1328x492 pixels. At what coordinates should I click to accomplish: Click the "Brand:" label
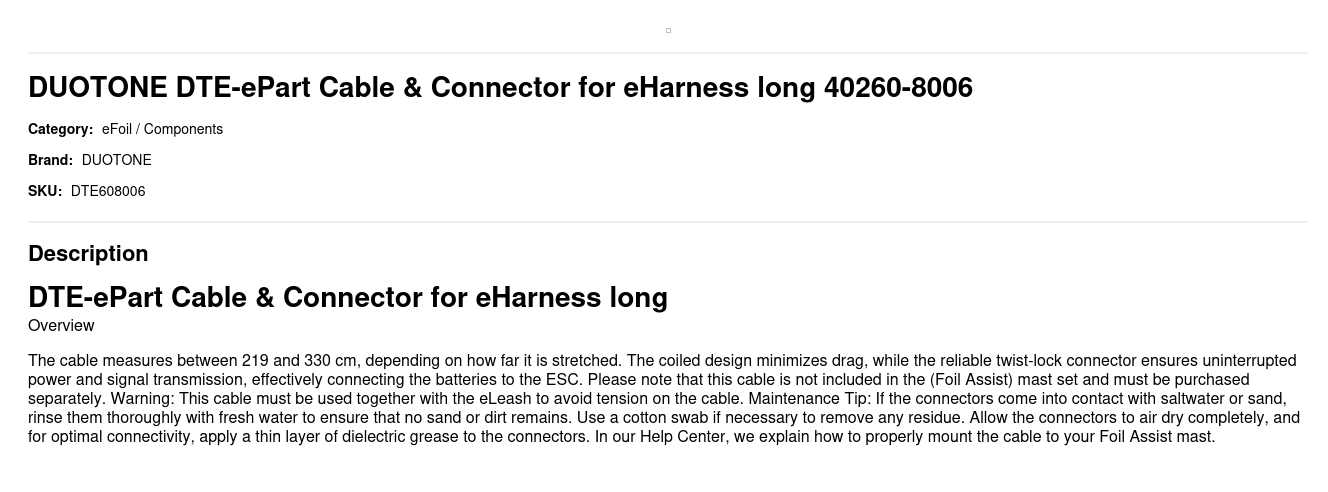pos(50,160)
